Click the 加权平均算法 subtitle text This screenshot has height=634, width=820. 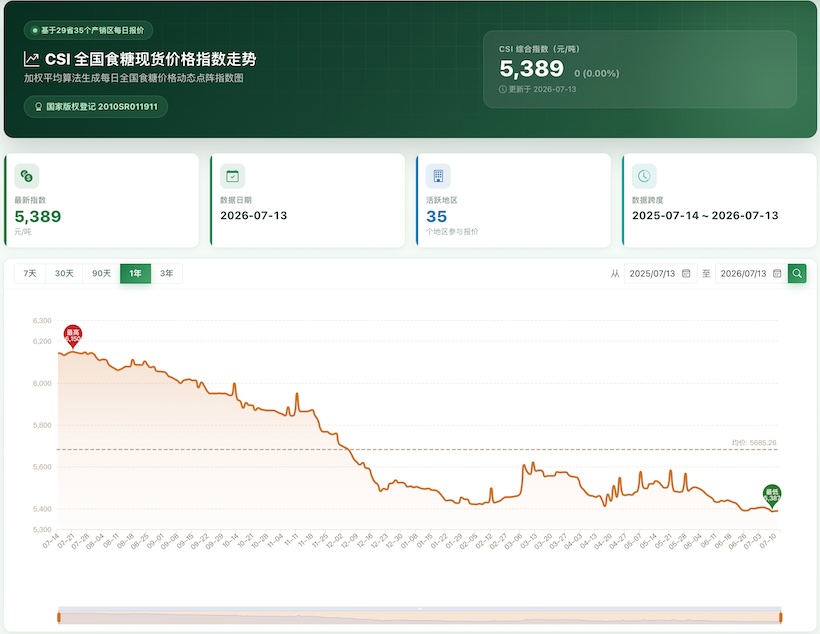point(133,78)
